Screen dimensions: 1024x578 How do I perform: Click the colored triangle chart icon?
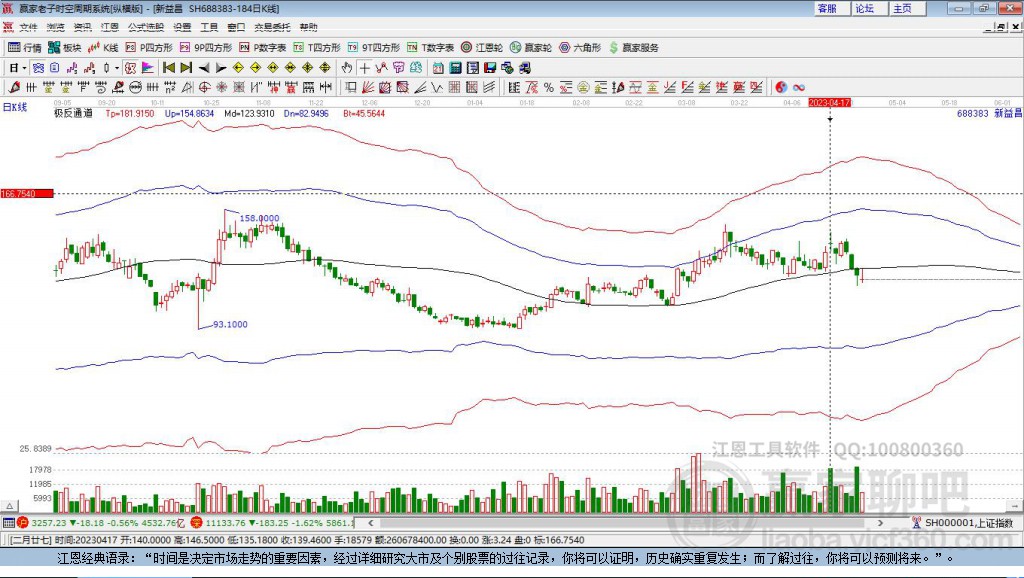point(148,68)
